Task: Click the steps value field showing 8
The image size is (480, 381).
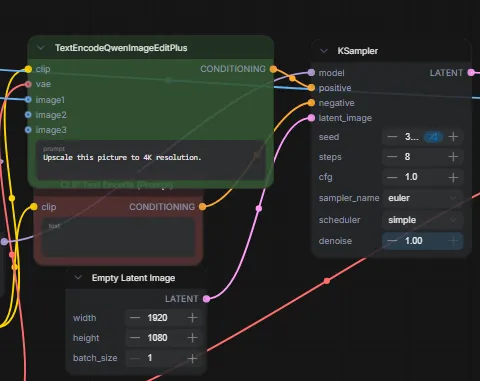Action: (x=423, y=157)
